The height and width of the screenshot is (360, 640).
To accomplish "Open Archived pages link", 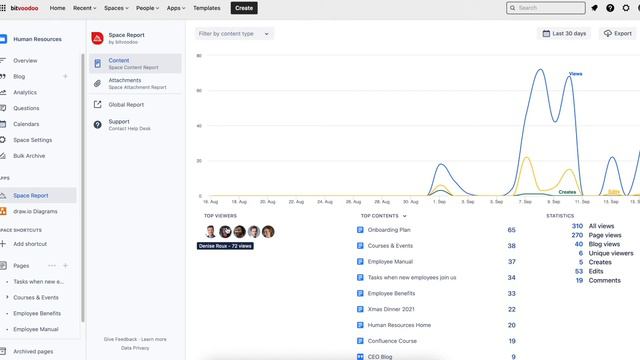I will (x=33, y=351).
